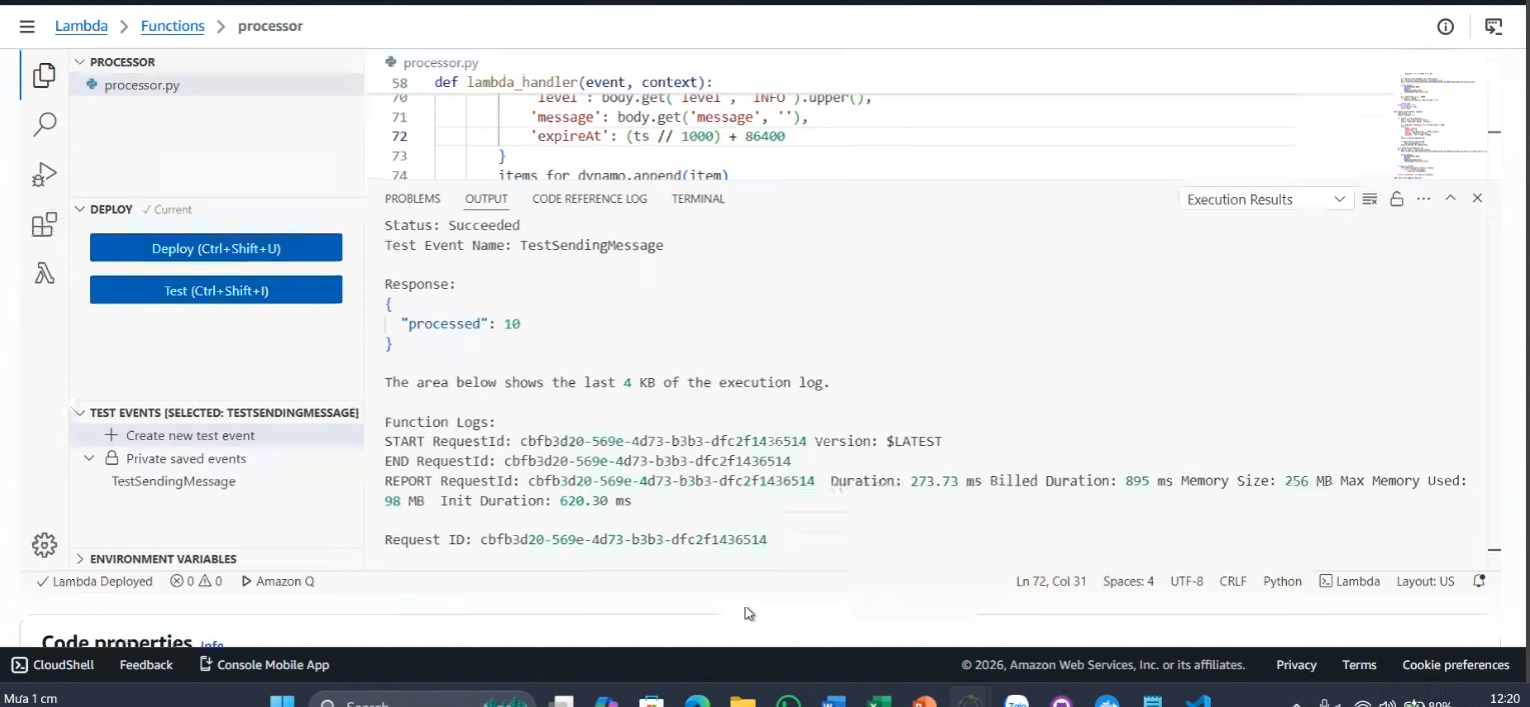Image resolution: width=1530 pixels, height=707 pixels.
Task: Open the Execution Results output channel dropdown
Action: (1266, 199)
